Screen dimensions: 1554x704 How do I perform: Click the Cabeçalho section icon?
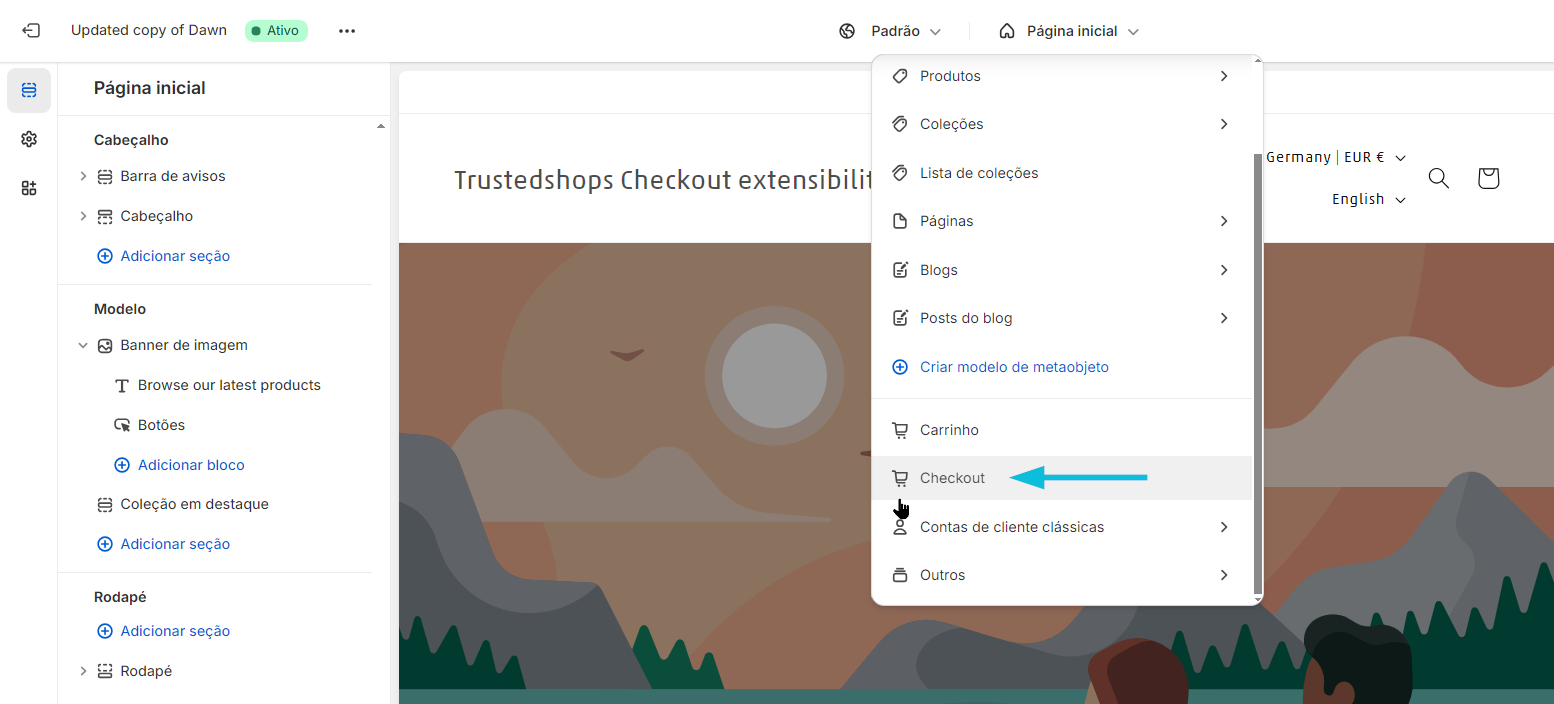(x=105, y=216)
